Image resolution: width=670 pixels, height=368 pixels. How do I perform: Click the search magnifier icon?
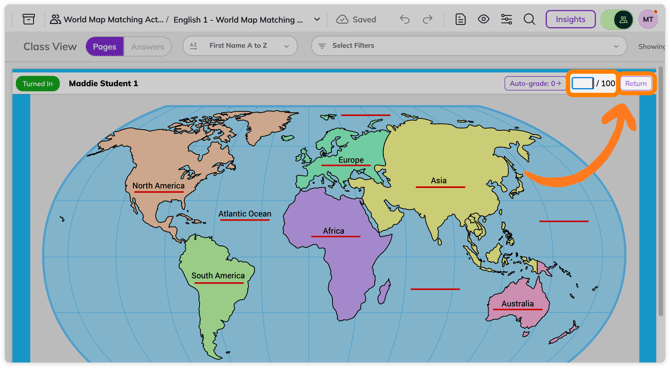(x=529, y=19)
